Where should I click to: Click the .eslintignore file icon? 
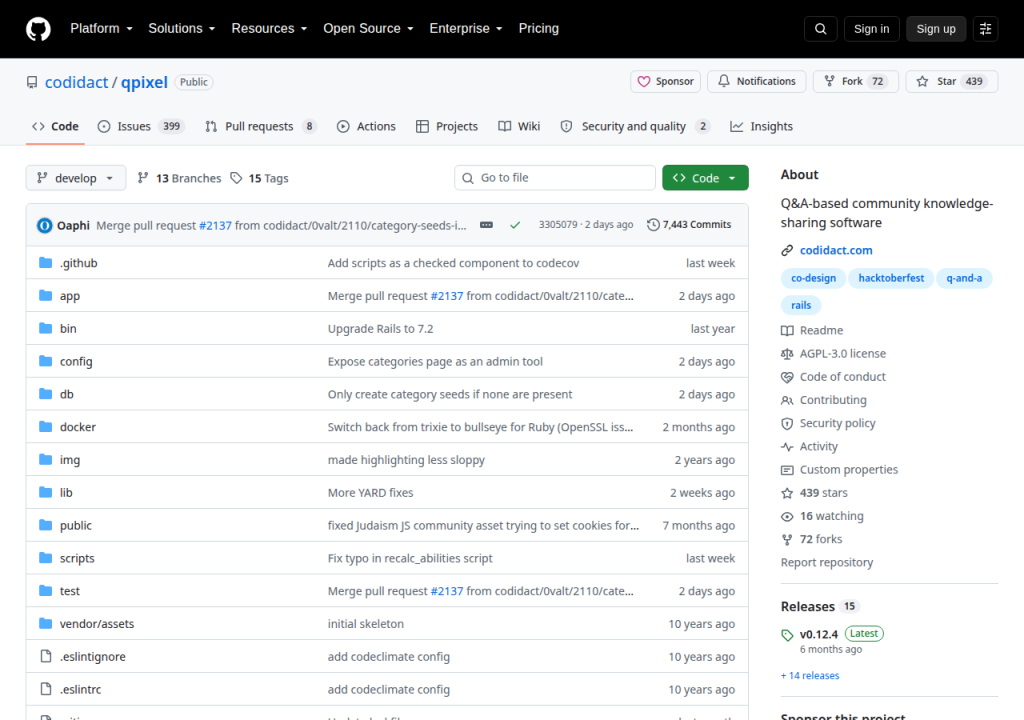point(45,656)
